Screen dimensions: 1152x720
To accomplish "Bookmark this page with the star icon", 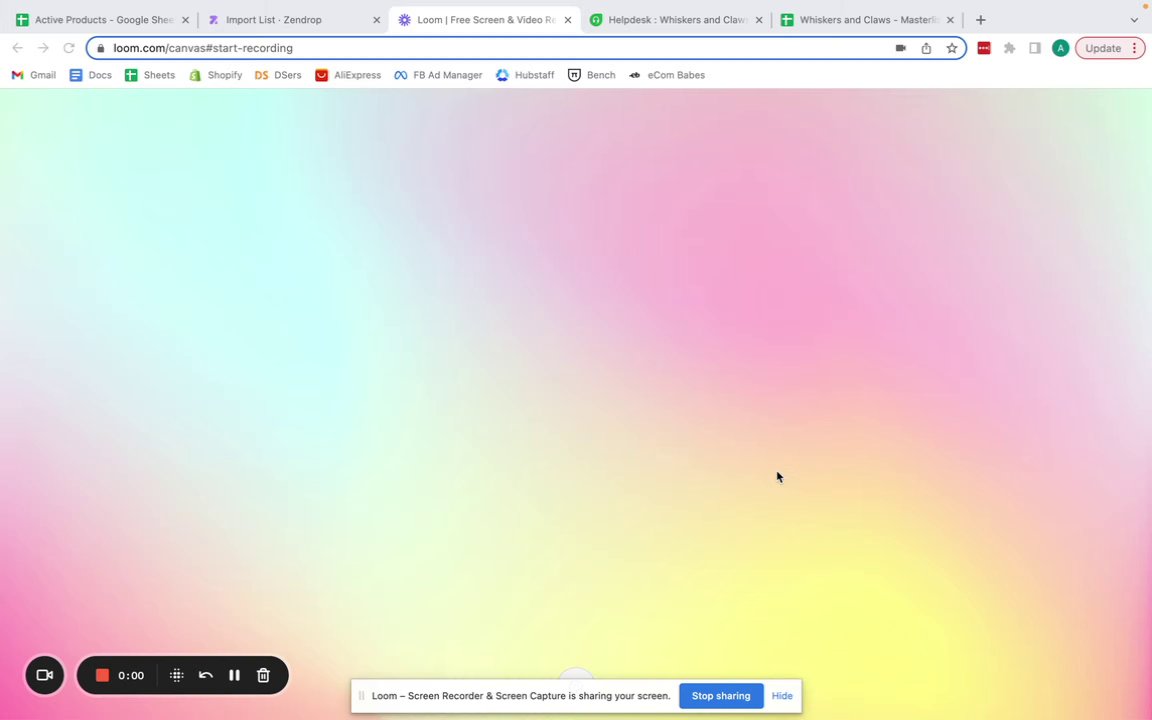I will (951, 48).
